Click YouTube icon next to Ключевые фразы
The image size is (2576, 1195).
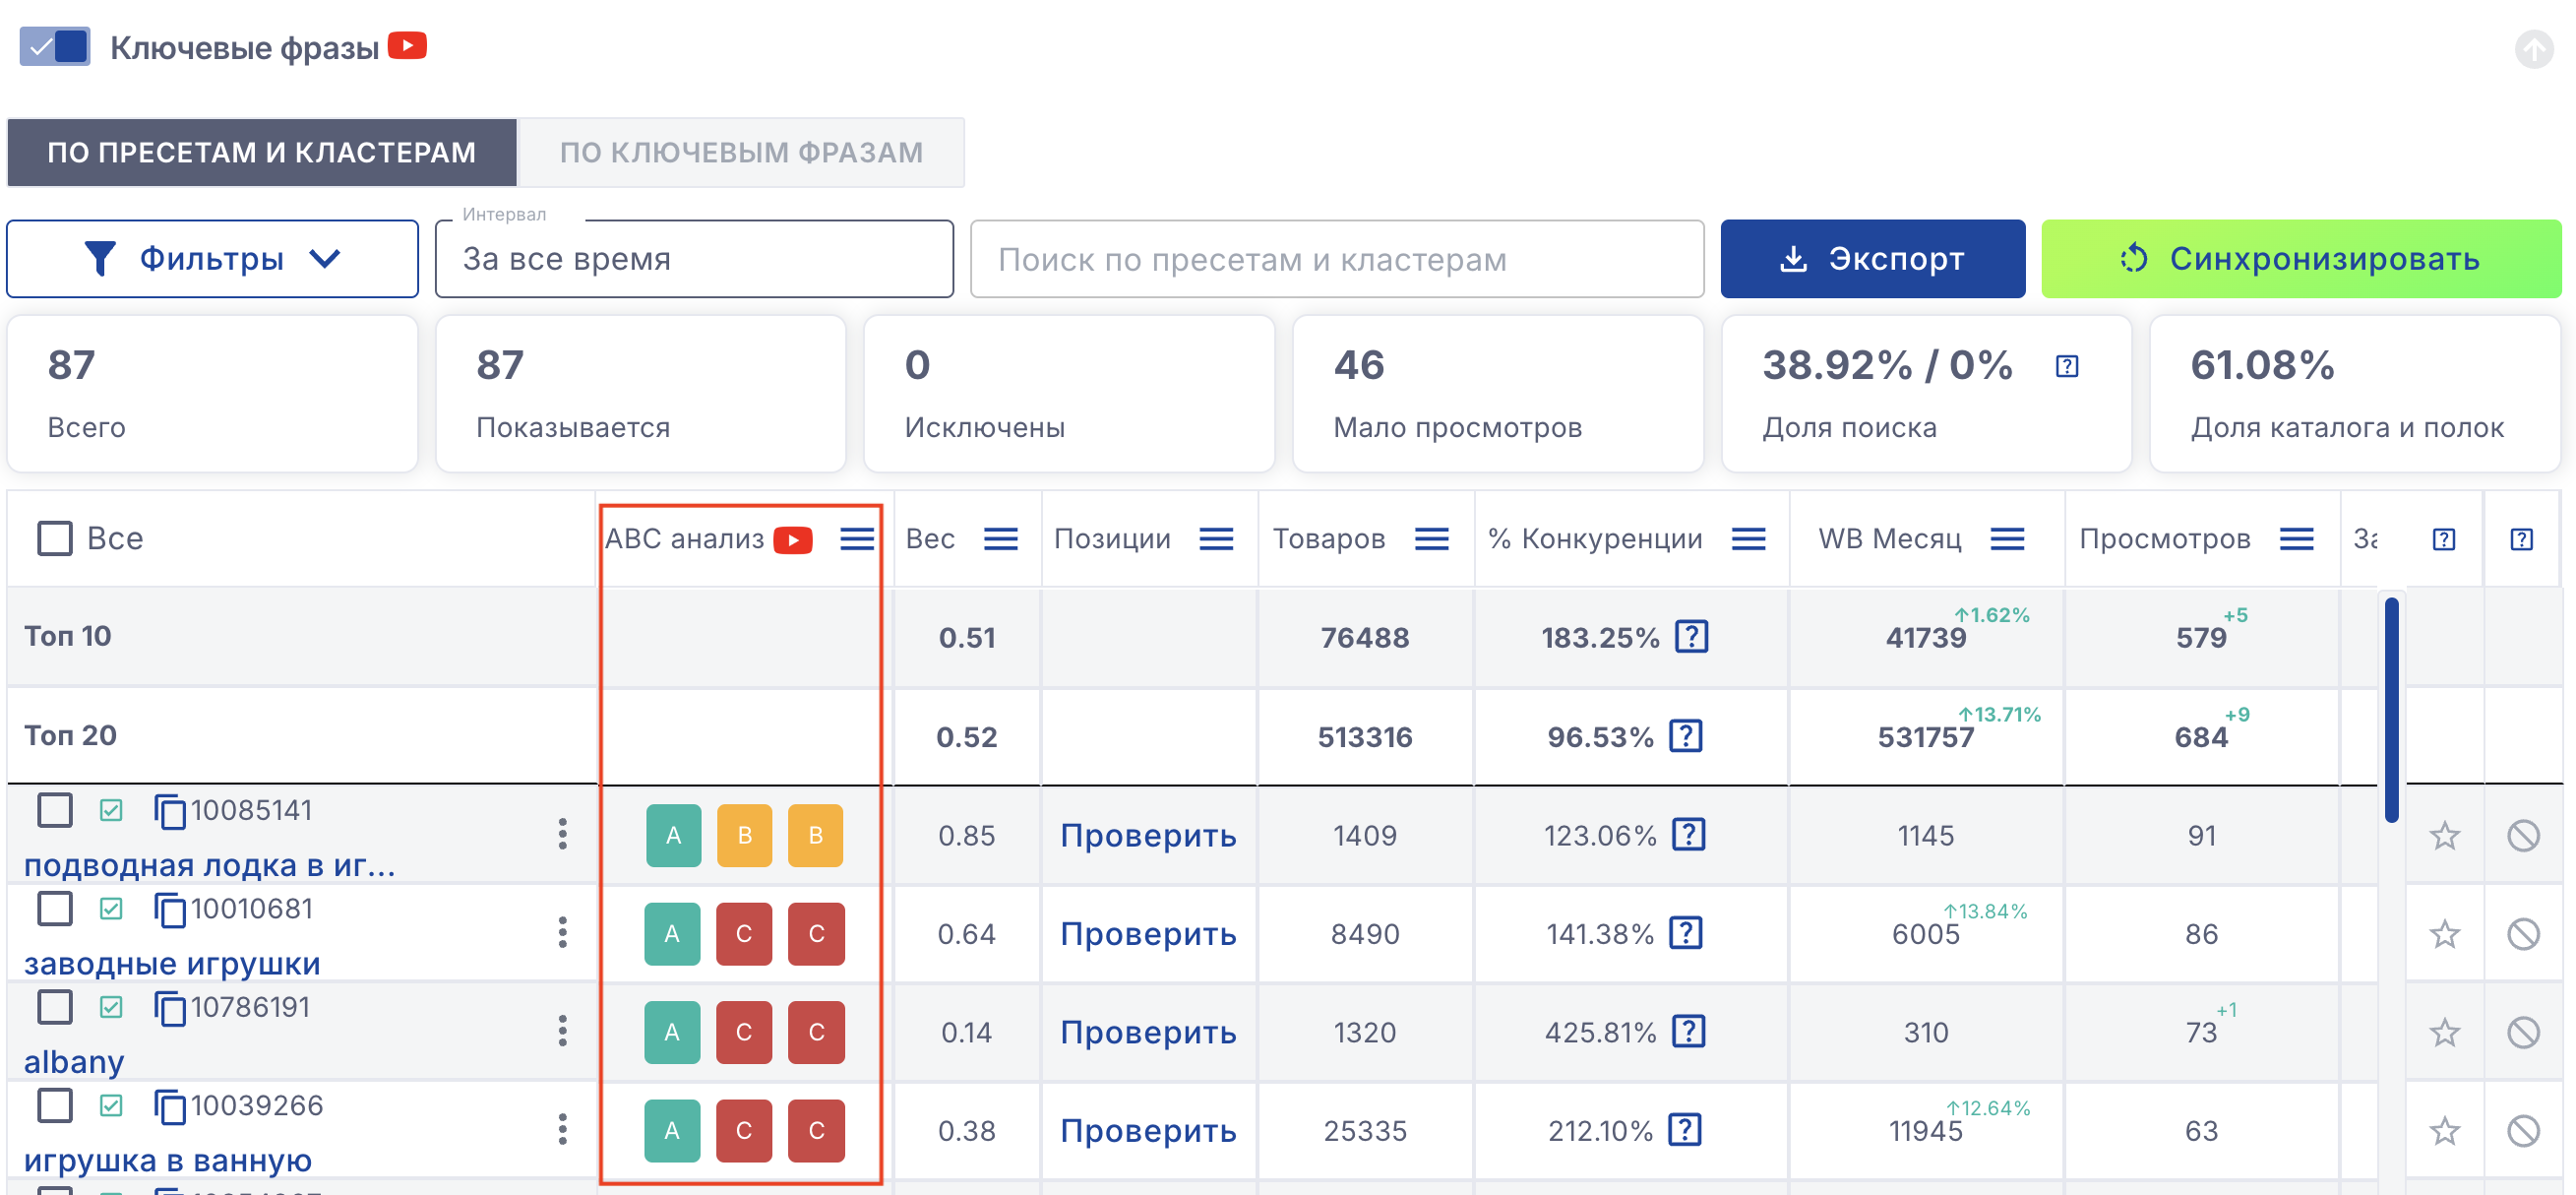coord(407,46)
